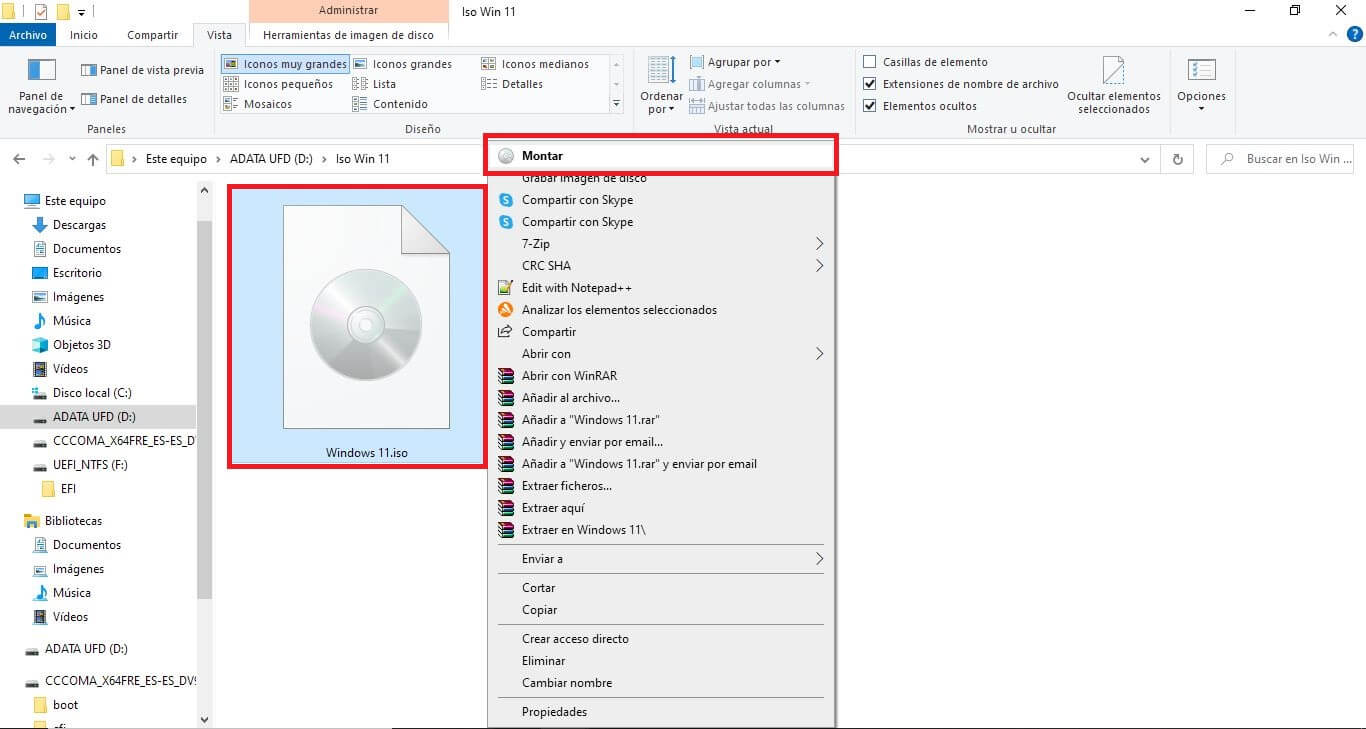This screenshot has height=729, width=1366.
Task: Click the Buscar en Iso Win search box
Action: click(1282, 159)
